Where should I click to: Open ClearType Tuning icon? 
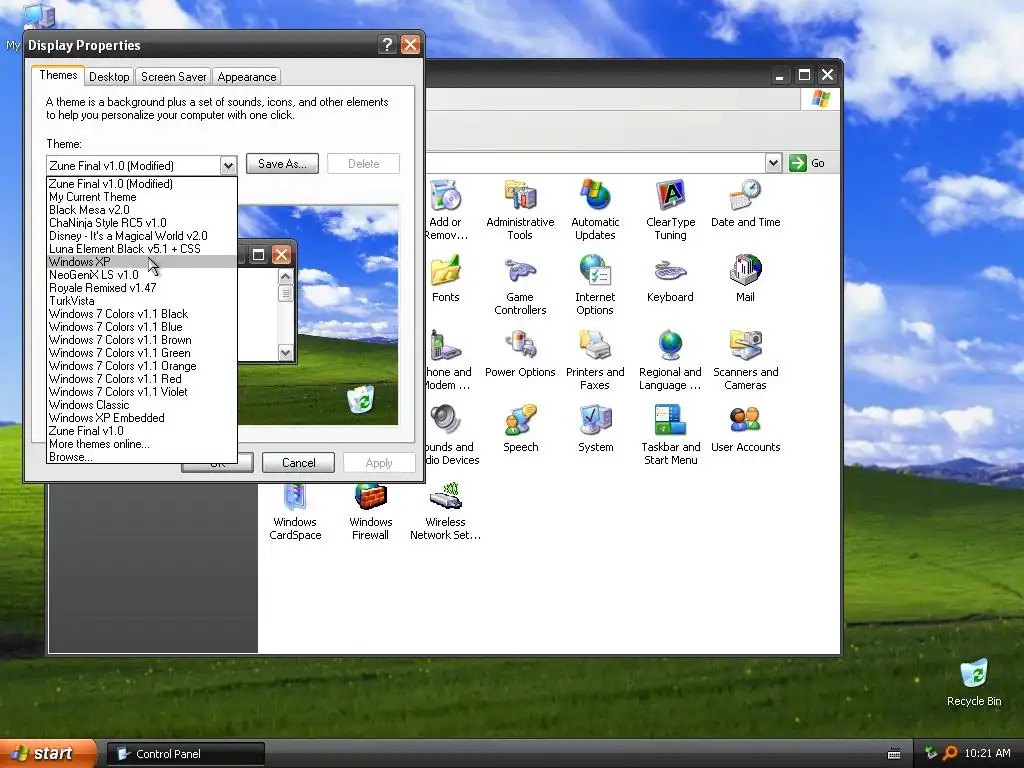670,196
